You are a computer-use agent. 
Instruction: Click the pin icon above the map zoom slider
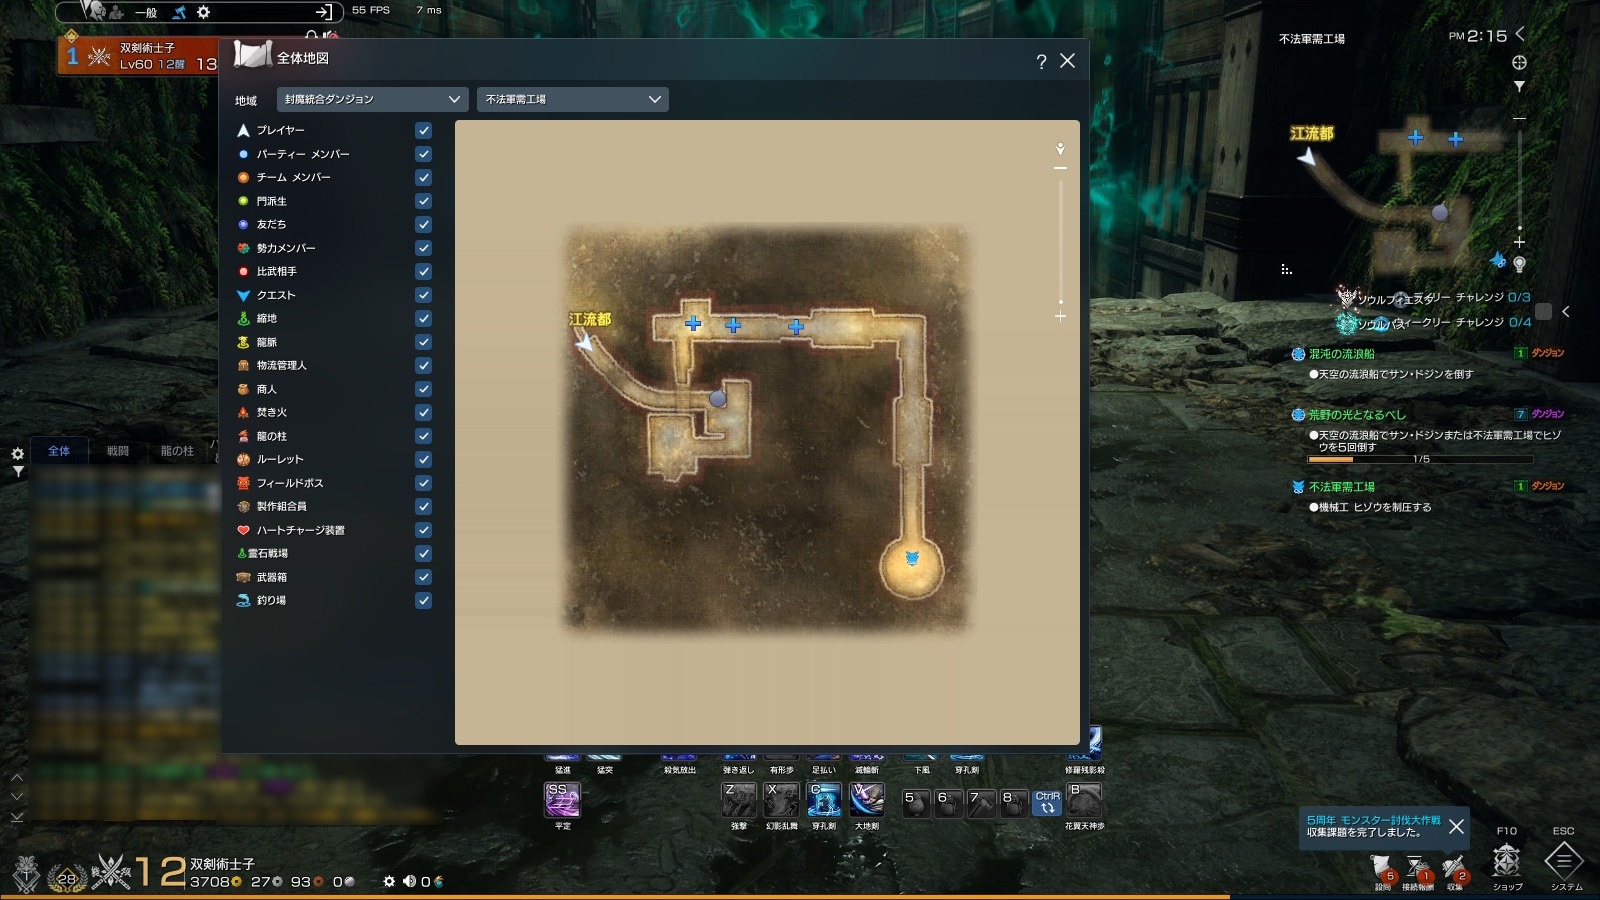(x=1060, y=149)
